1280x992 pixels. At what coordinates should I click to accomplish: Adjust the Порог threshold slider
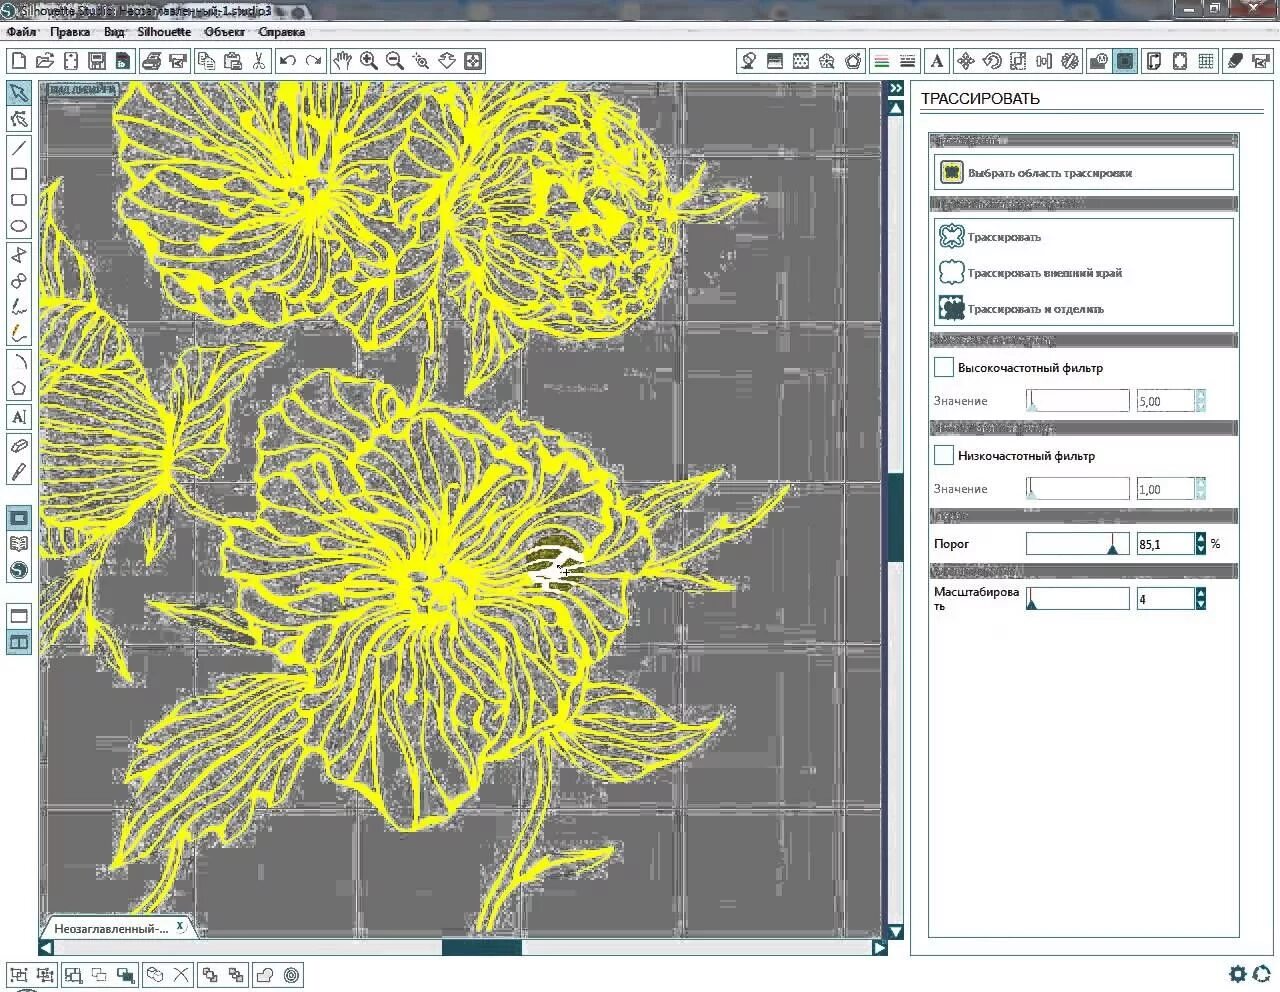click(1078, 544)
